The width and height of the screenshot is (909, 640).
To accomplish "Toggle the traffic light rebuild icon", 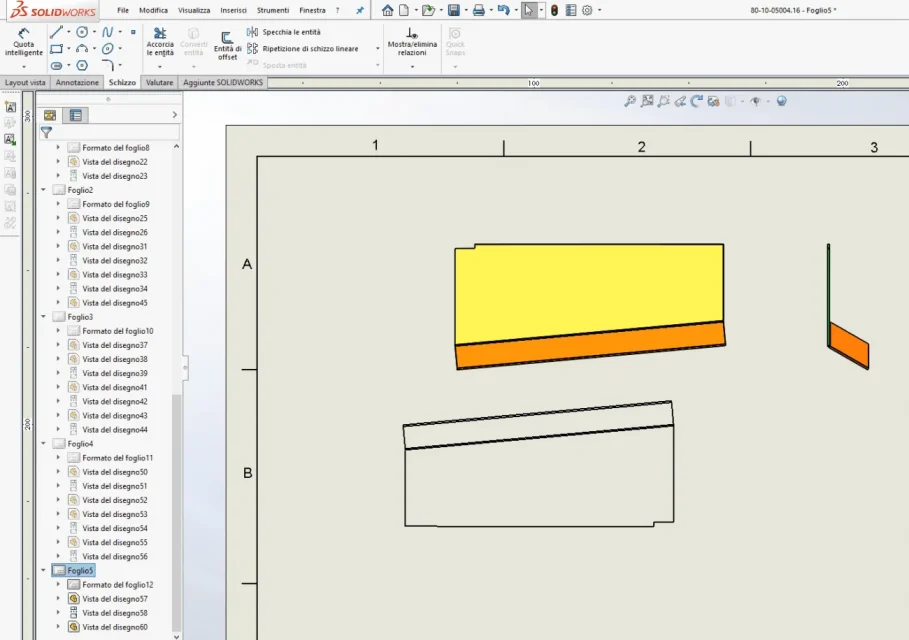I will (x=554, y=10).
